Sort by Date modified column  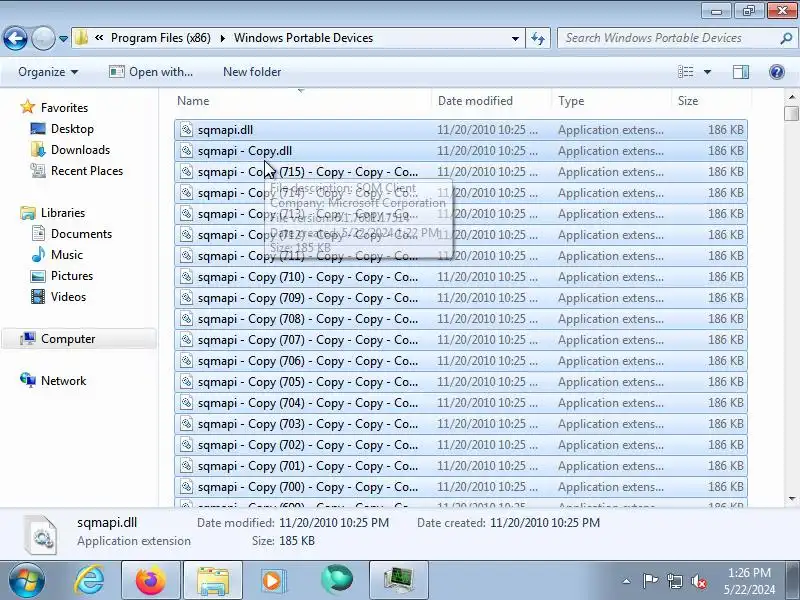tap(491, 101)
